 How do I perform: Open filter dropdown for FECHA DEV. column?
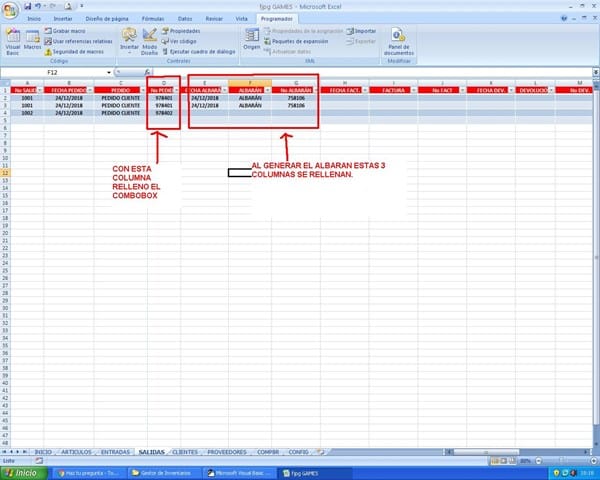(x=511, y=90)
